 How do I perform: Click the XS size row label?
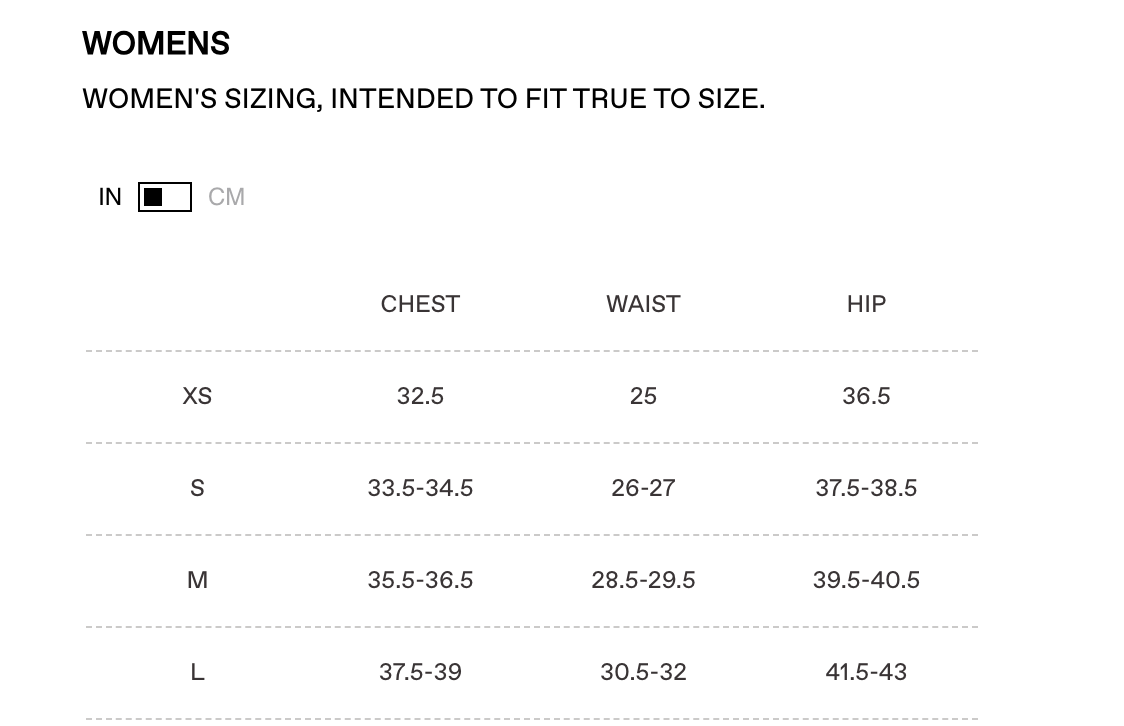[x=197, y=396]
